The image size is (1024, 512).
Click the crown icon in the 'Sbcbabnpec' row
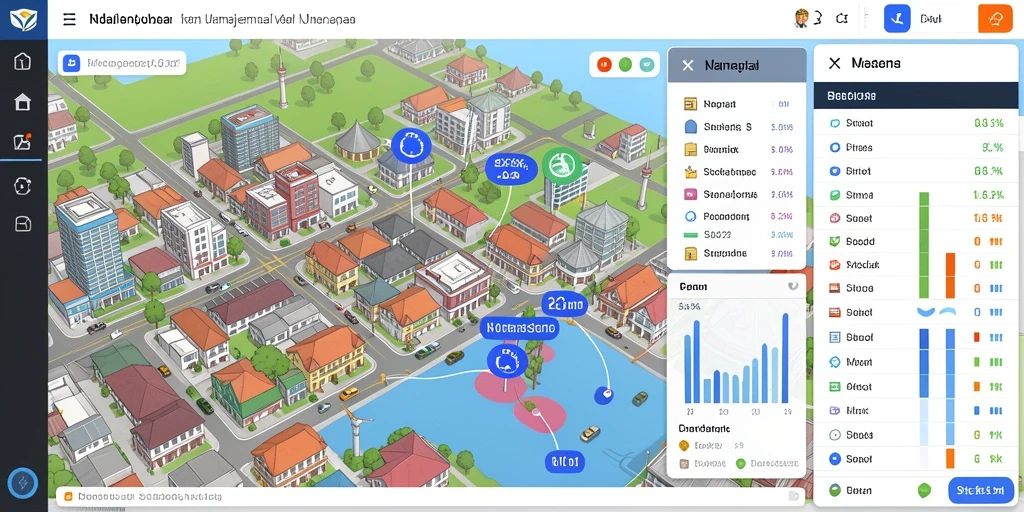pyautogui.click(x=691, y=172)
